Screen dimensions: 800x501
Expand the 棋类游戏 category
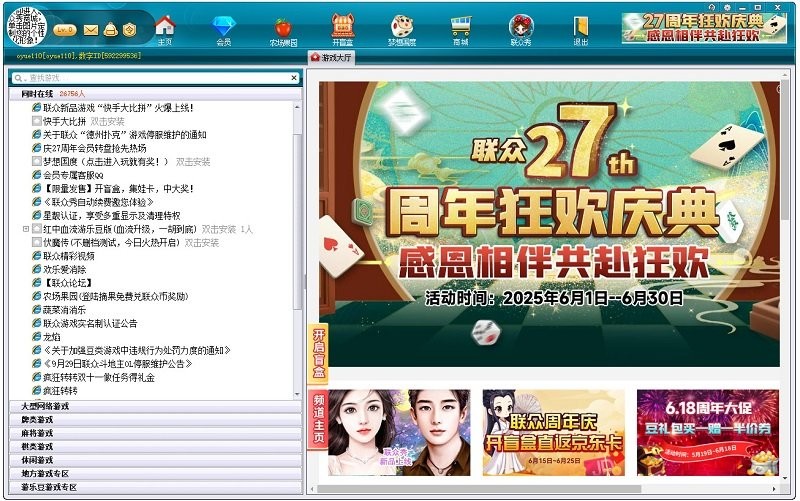tap(156, 446)
